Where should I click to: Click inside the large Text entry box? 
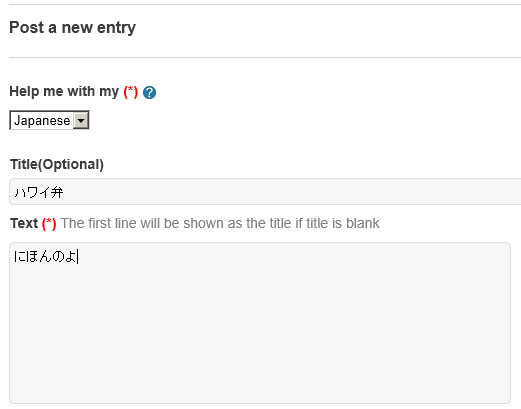[x=260, y=323]
